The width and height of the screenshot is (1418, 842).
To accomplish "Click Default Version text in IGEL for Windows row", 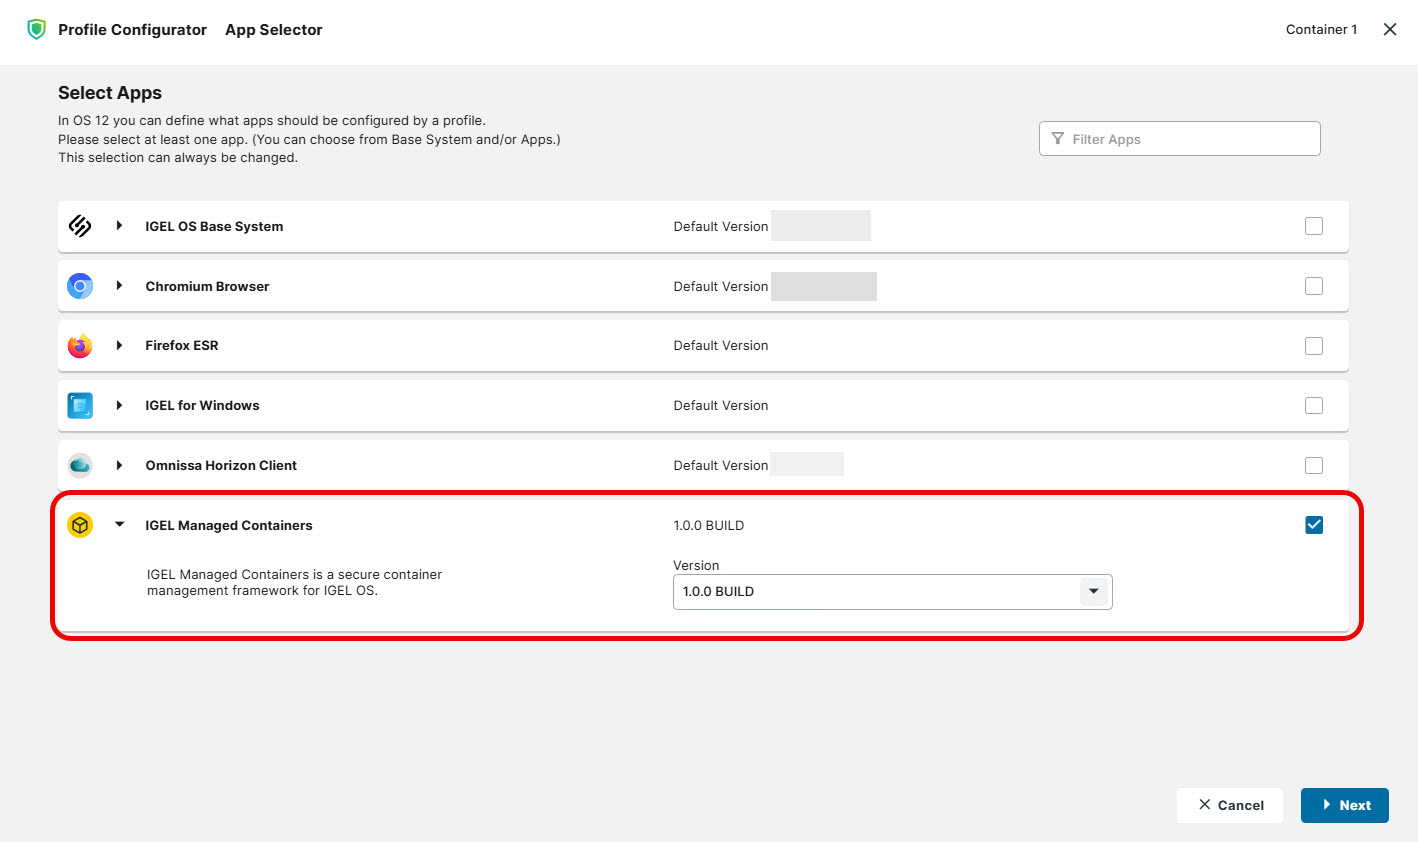I will pyautogui.click(x=721, y=405).
